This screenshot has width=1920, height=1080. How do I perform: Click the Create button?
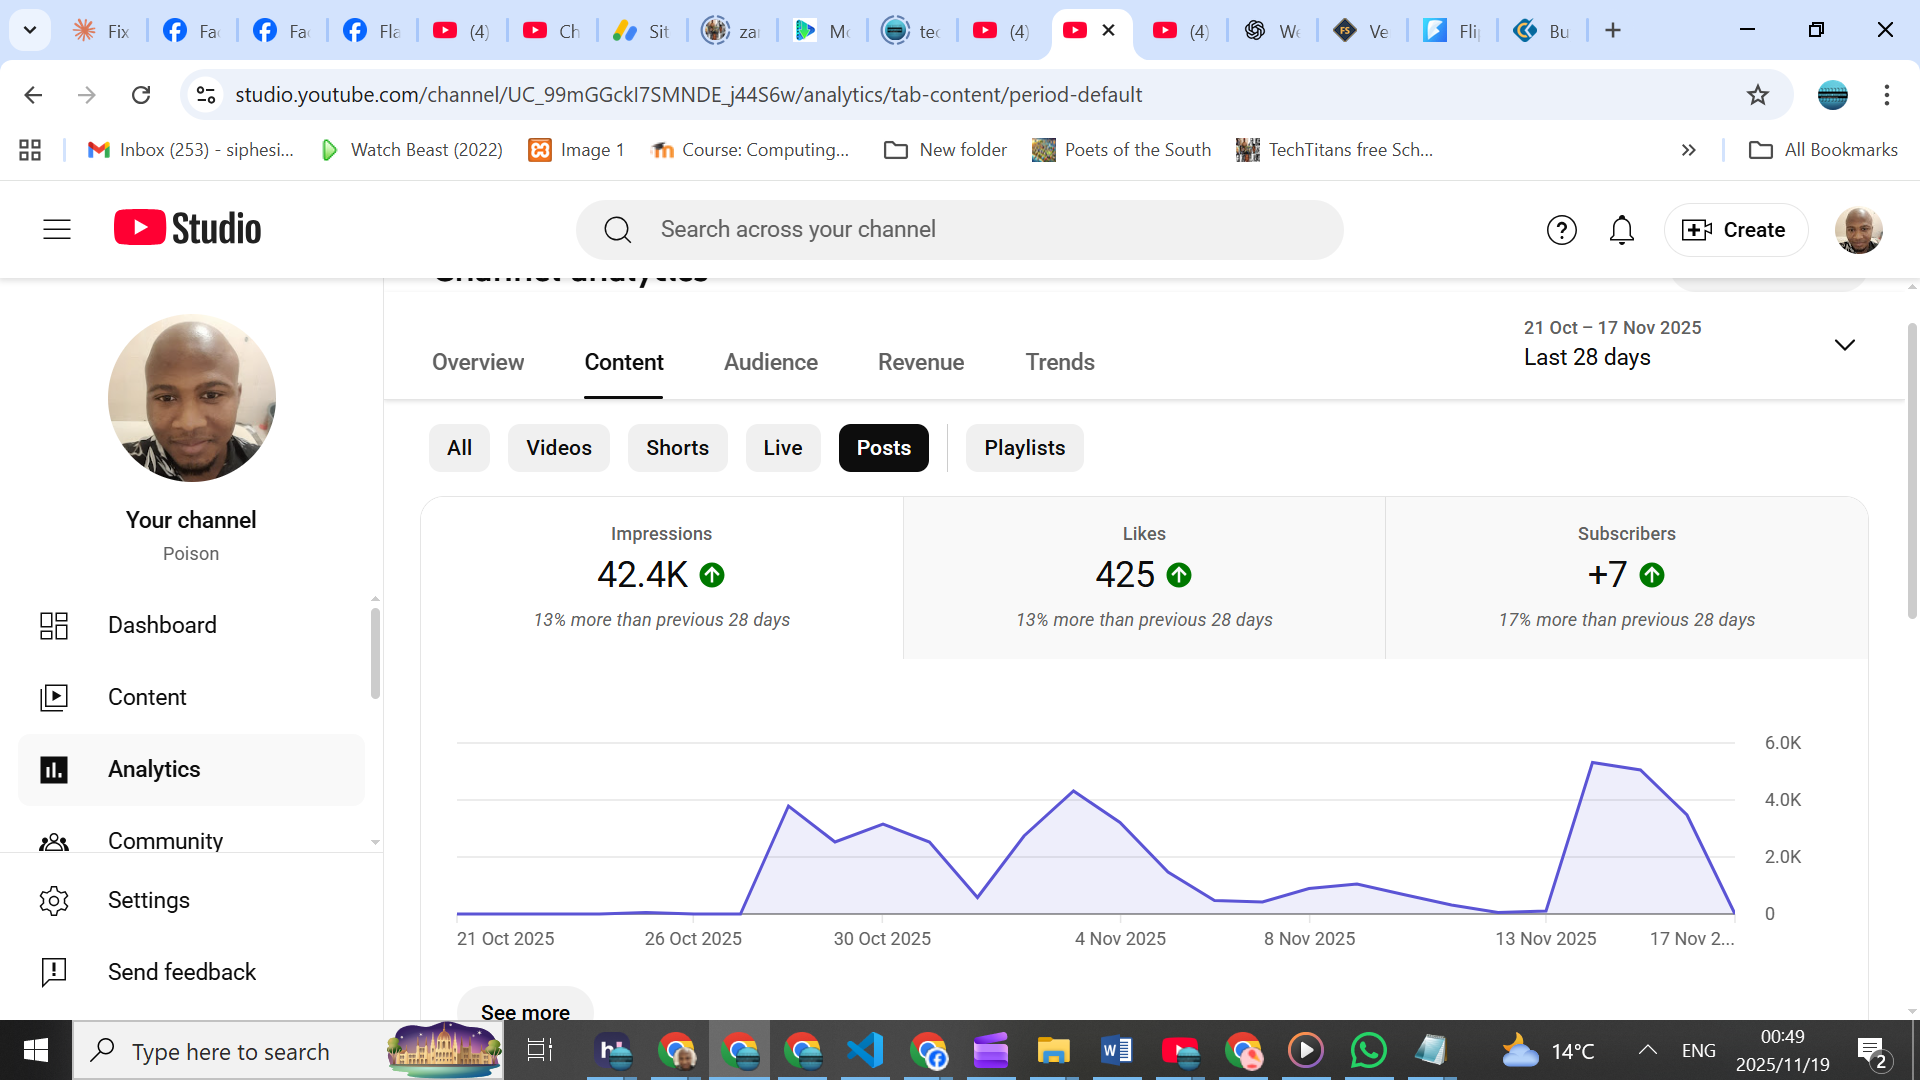(x=1735, y=230)
